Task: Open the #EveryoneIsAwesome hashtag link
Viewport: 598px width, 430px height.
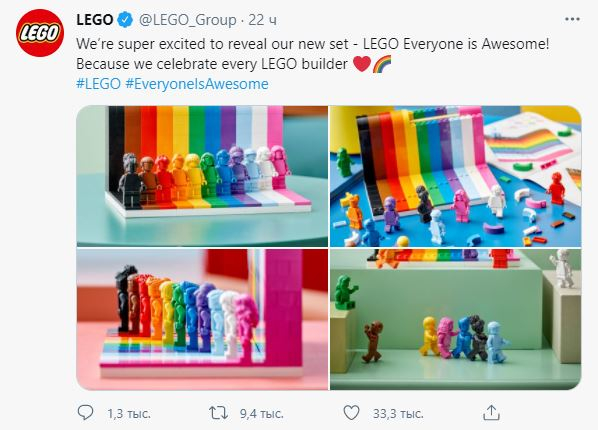Action: tap(197, 84)
